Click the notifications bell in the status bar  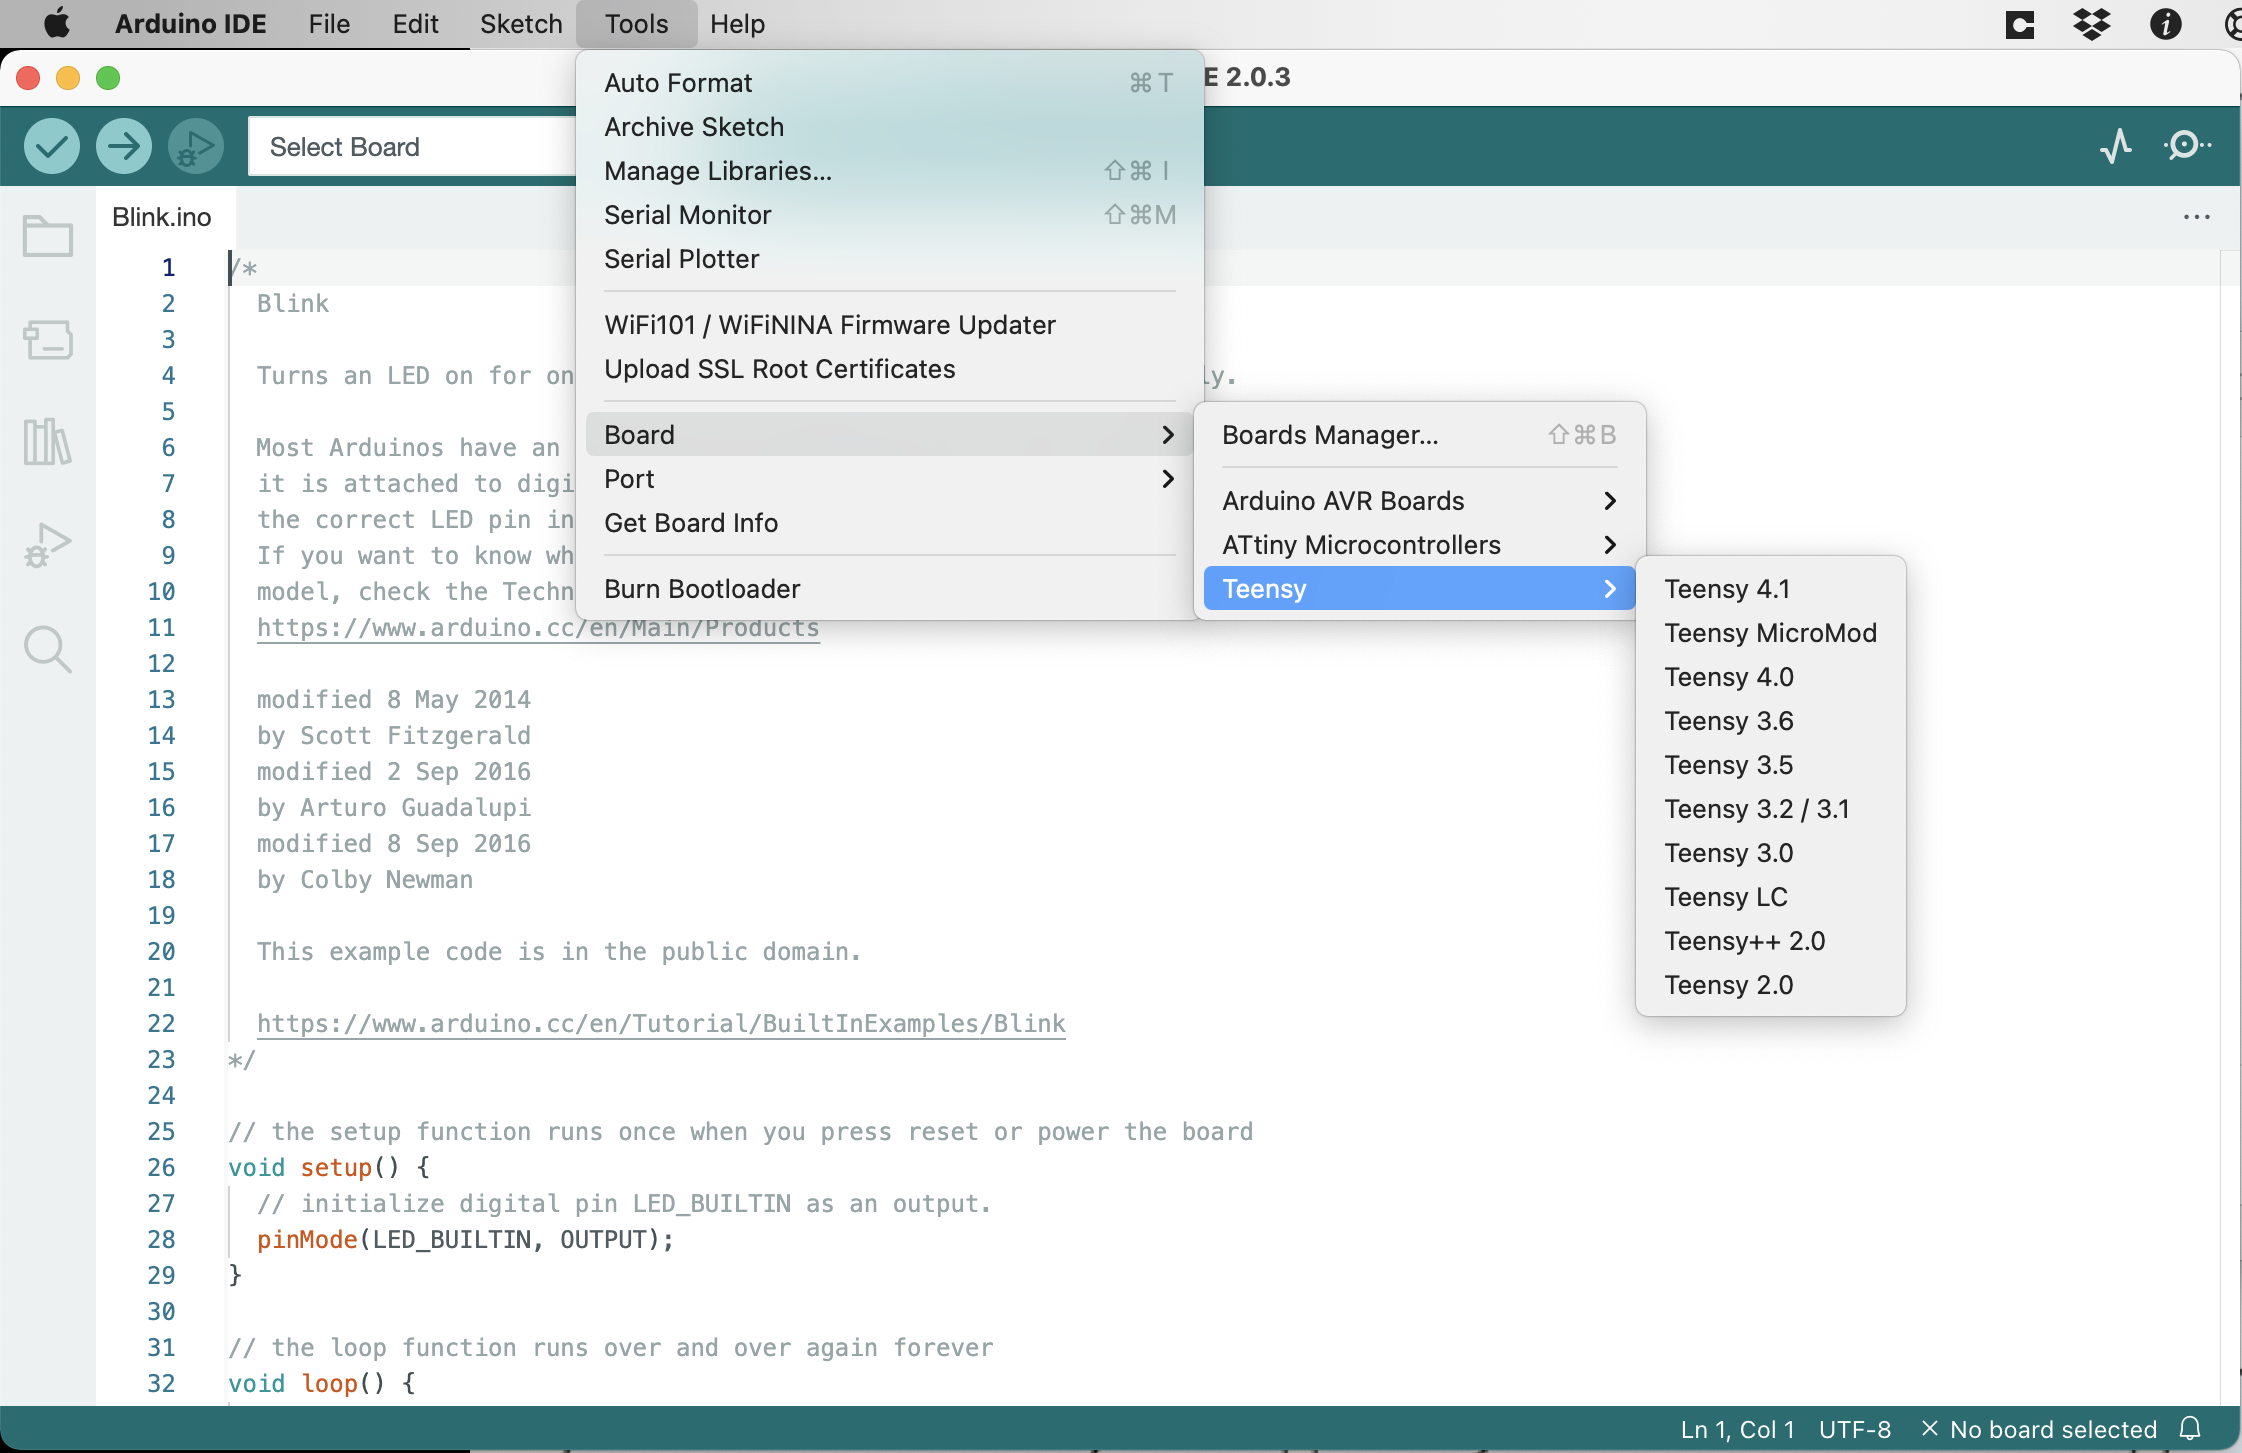[x=2191, y=1429]
